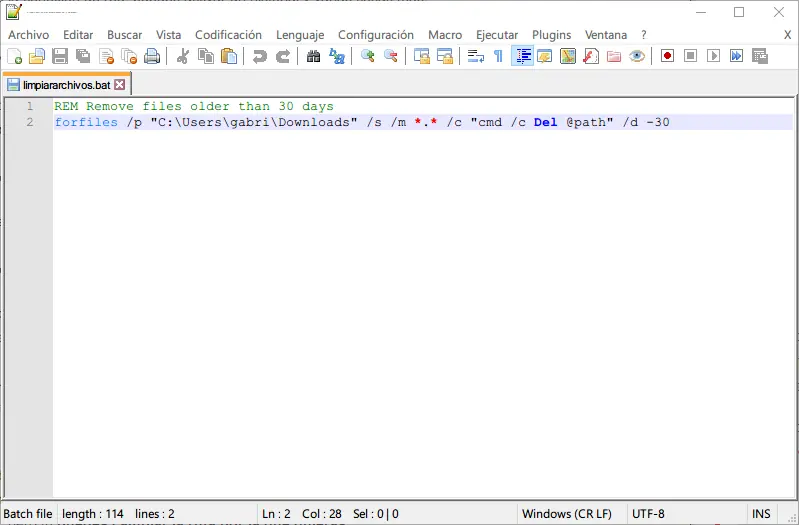Screen dimensions: 799x525
Task: Select the limpiararchivos.bat tab
Action: pos(66,85)
